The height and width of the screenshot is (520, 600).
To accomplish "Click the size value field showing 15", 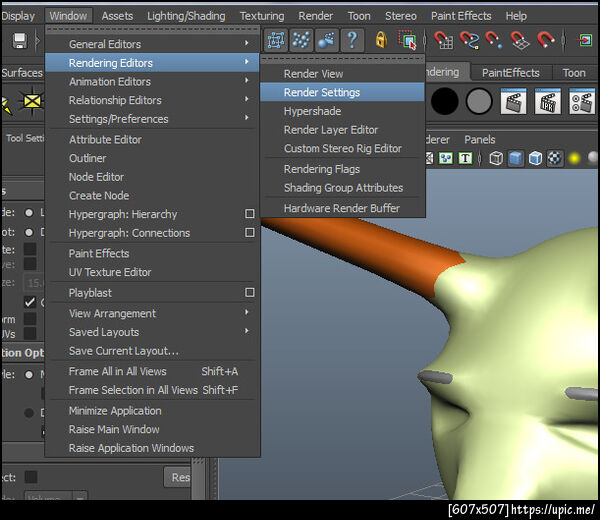I will [34, 283].
